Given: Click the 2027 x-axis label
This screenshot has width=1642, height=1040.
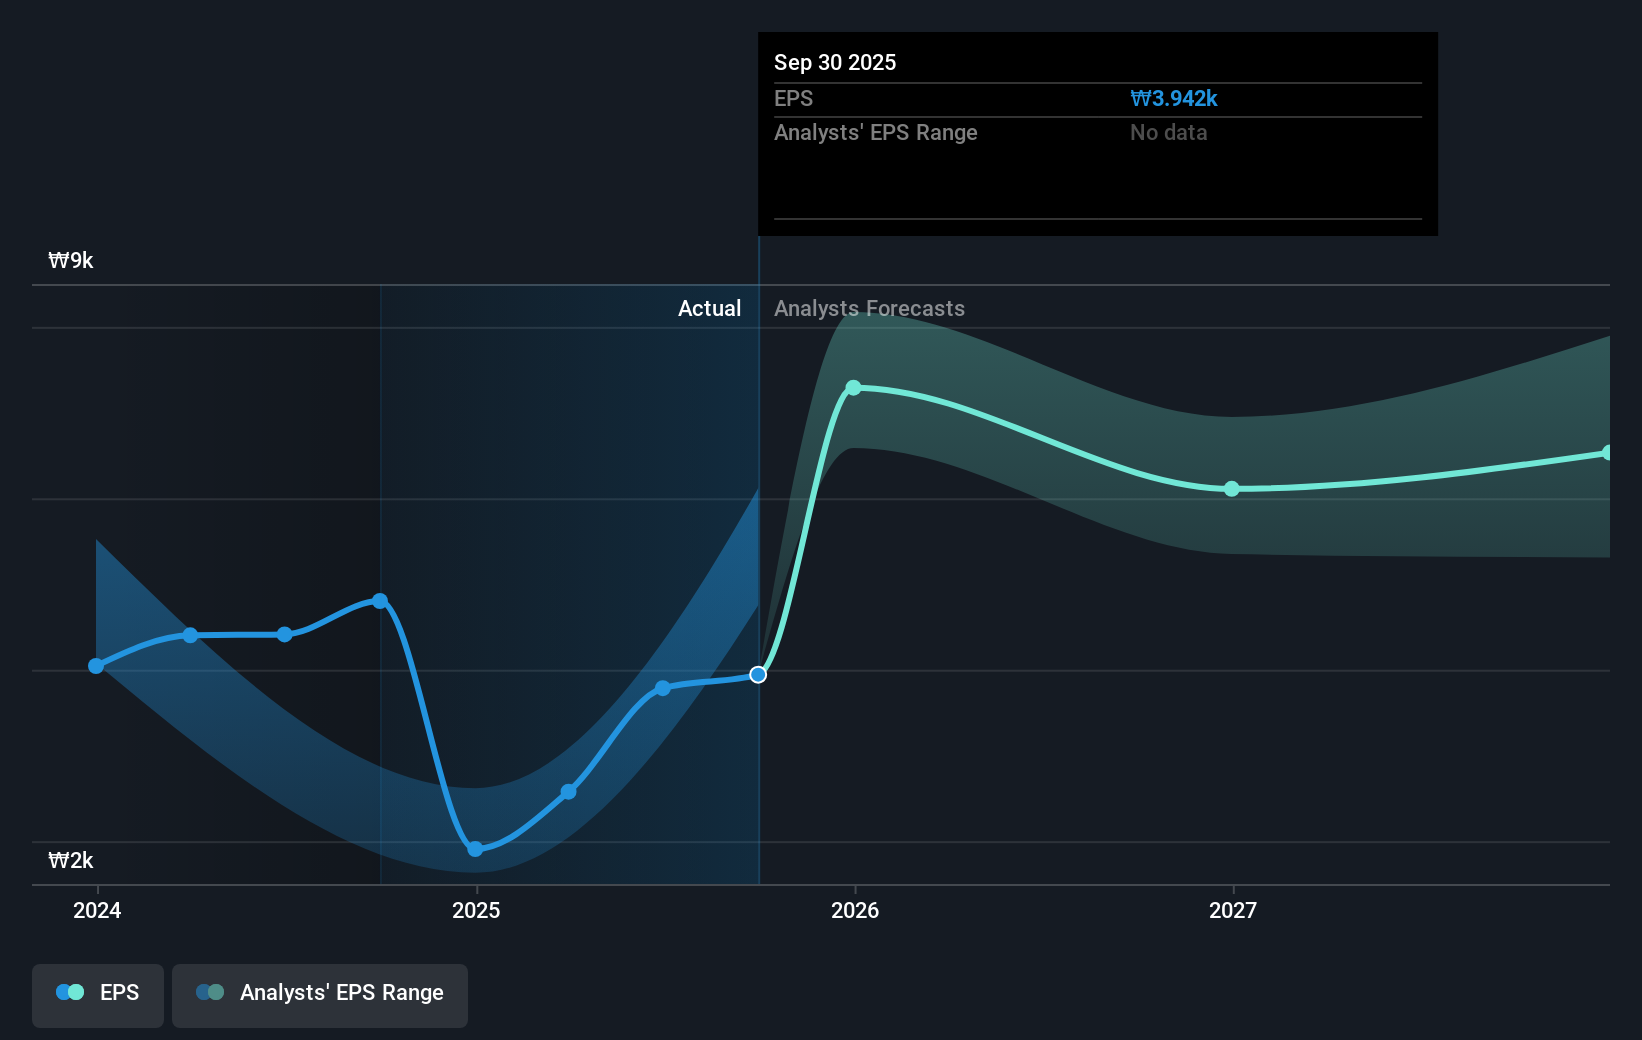Looking at the screenshot, I should pos(1233,910).
